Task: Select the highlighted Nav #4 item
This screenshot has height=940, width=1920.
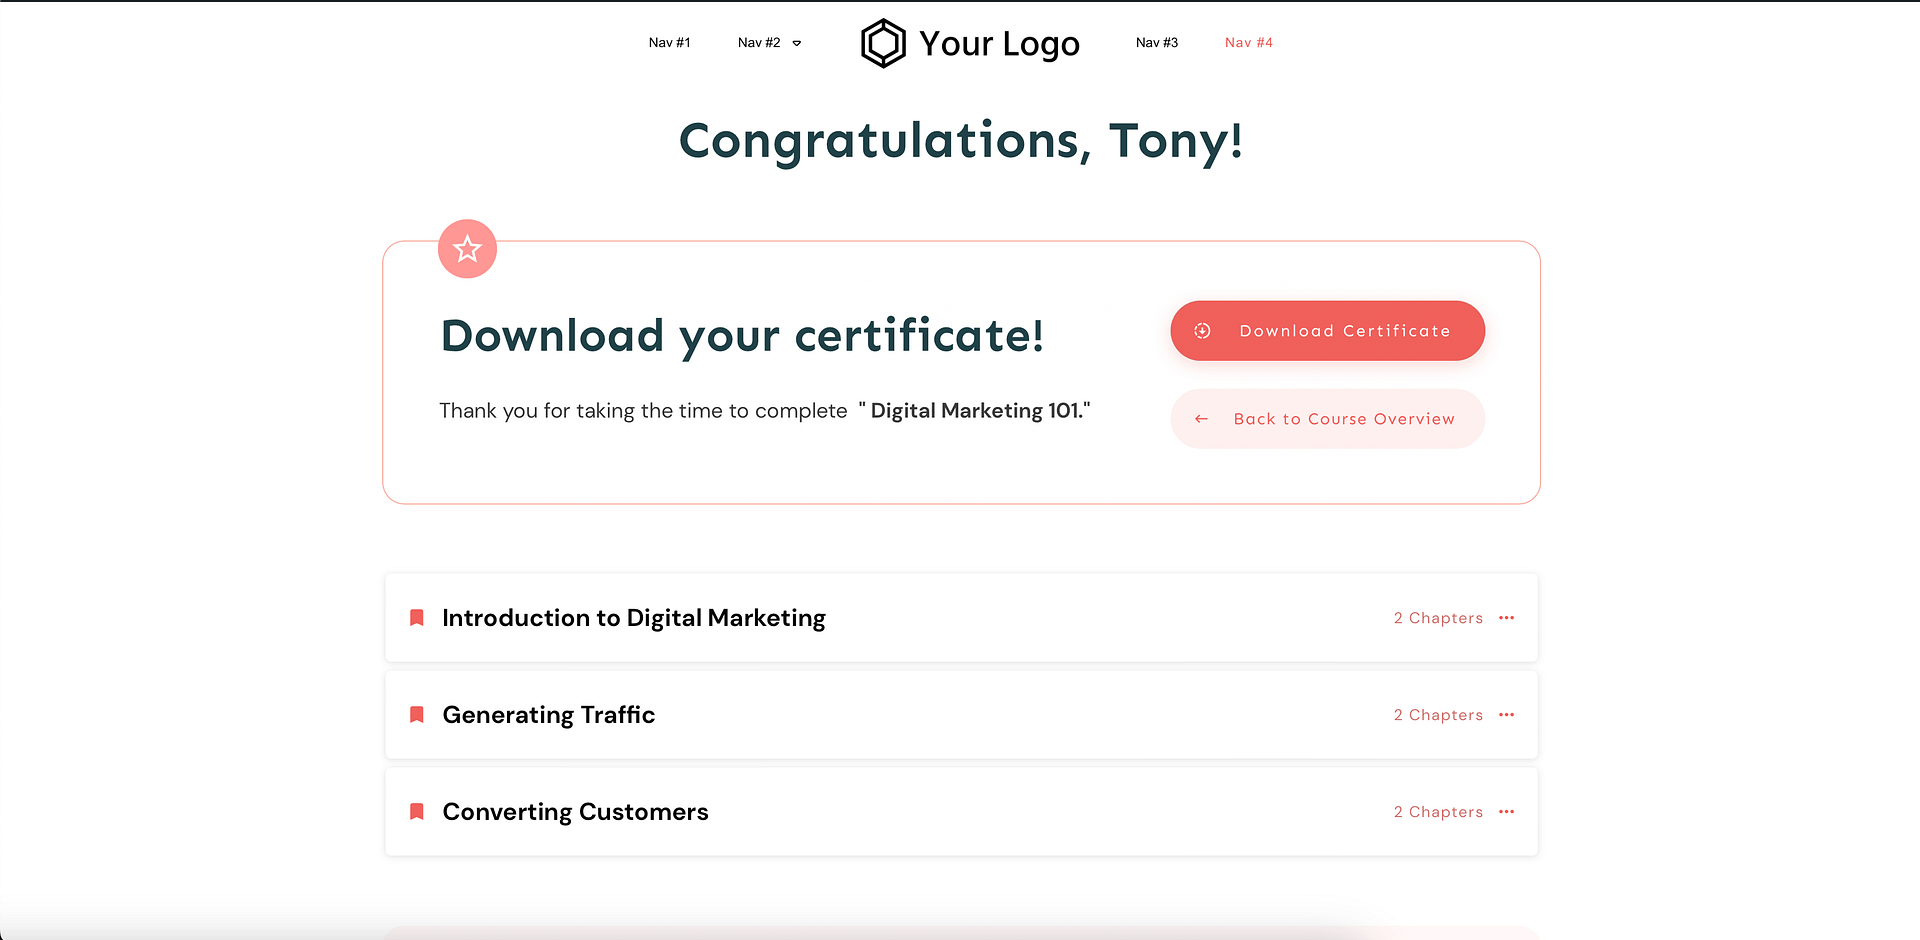Action: pyautogui.click(x=1248, y=42)
